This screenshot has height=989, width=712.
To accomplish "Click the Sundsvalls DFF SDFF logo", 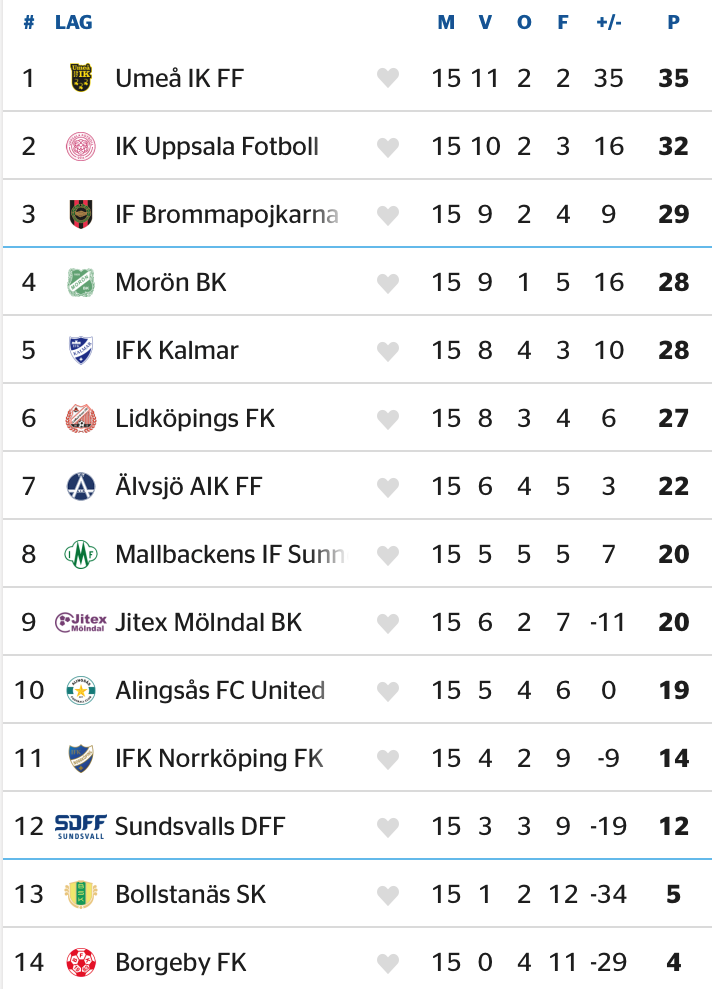I will 80,826.
